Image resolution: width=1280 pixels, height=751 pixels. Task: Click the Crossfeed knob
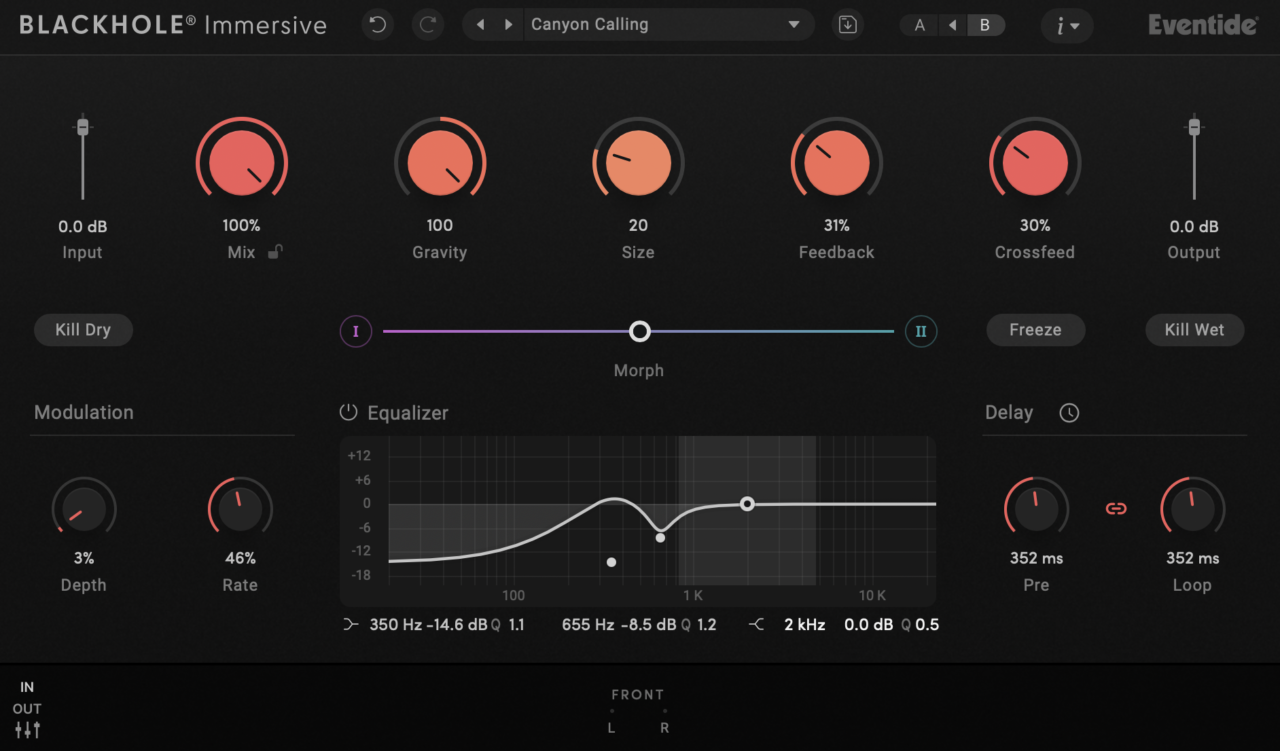(1035, 163)
